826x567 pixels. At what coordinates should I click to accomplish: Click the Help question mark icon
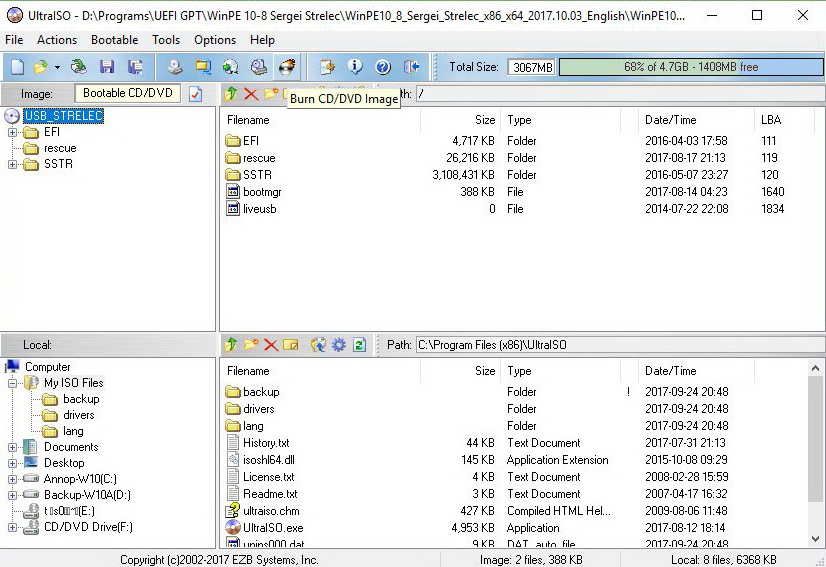click(x=383, y=67)
